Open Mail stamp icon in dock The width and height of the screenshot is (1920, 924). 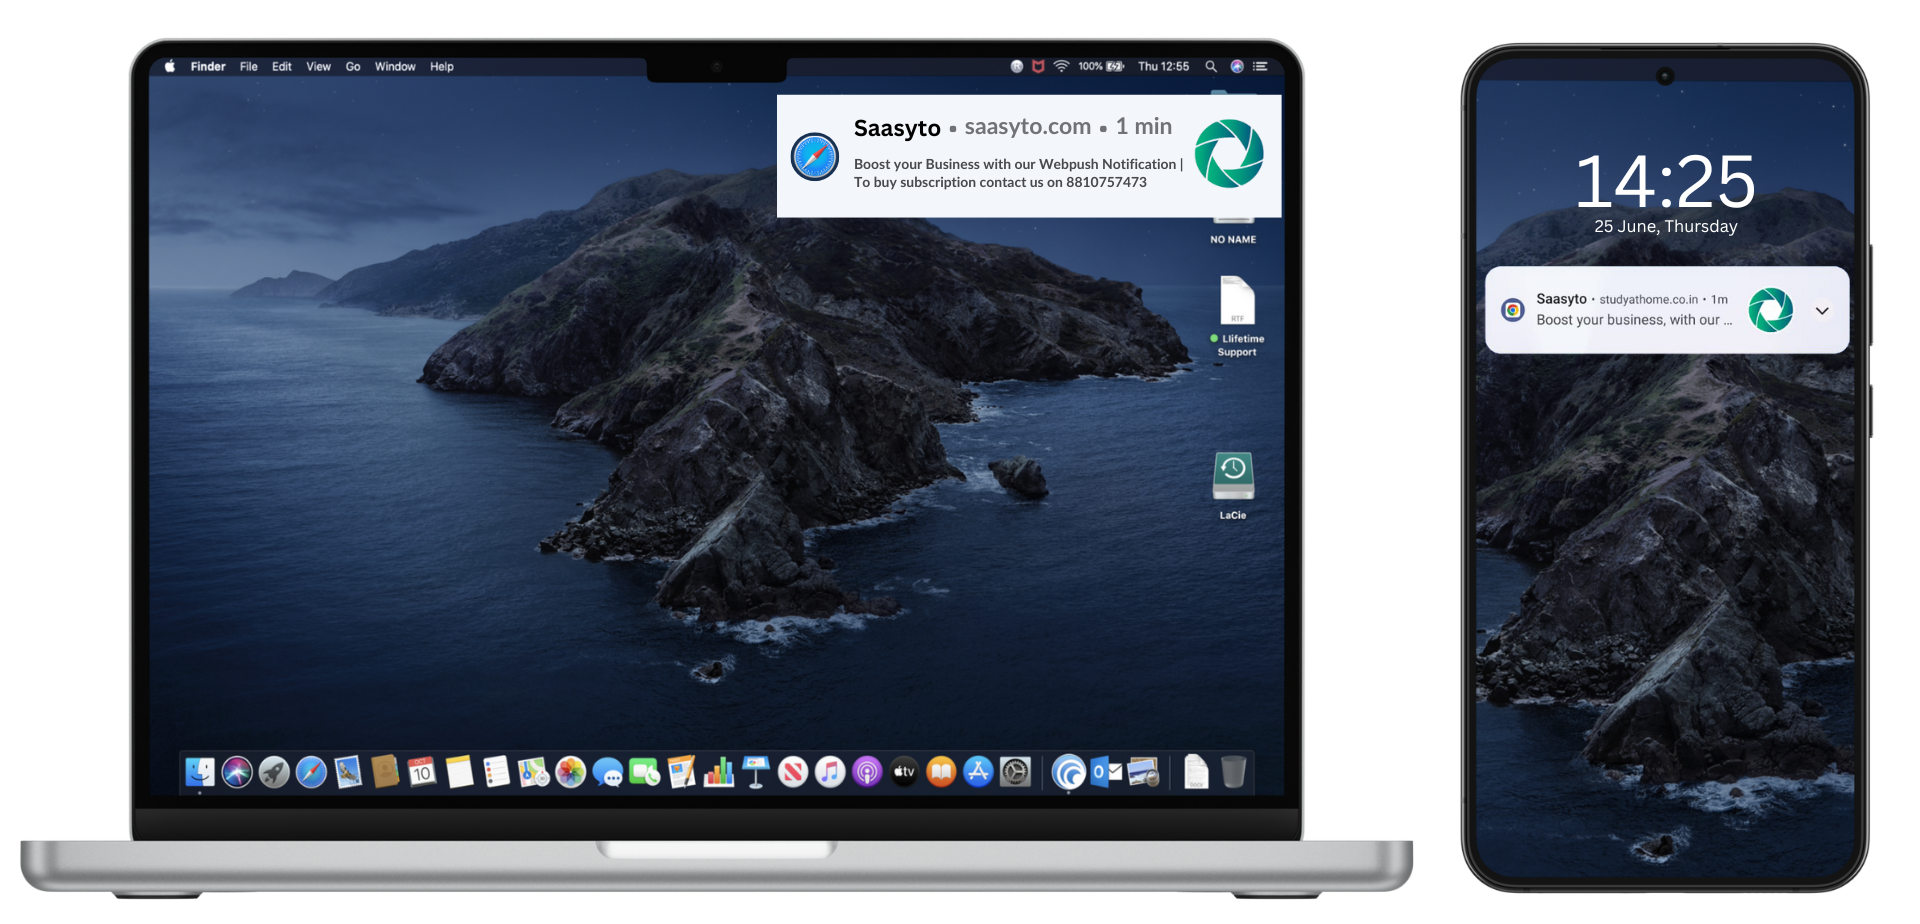click(348, 772)
